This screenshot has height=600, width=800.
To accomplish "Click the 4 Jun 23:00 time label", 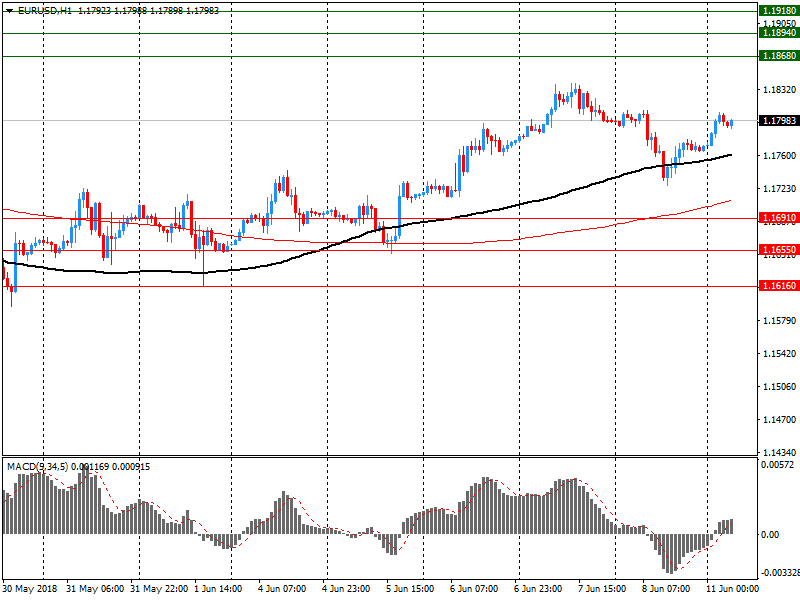I will 346,589.
